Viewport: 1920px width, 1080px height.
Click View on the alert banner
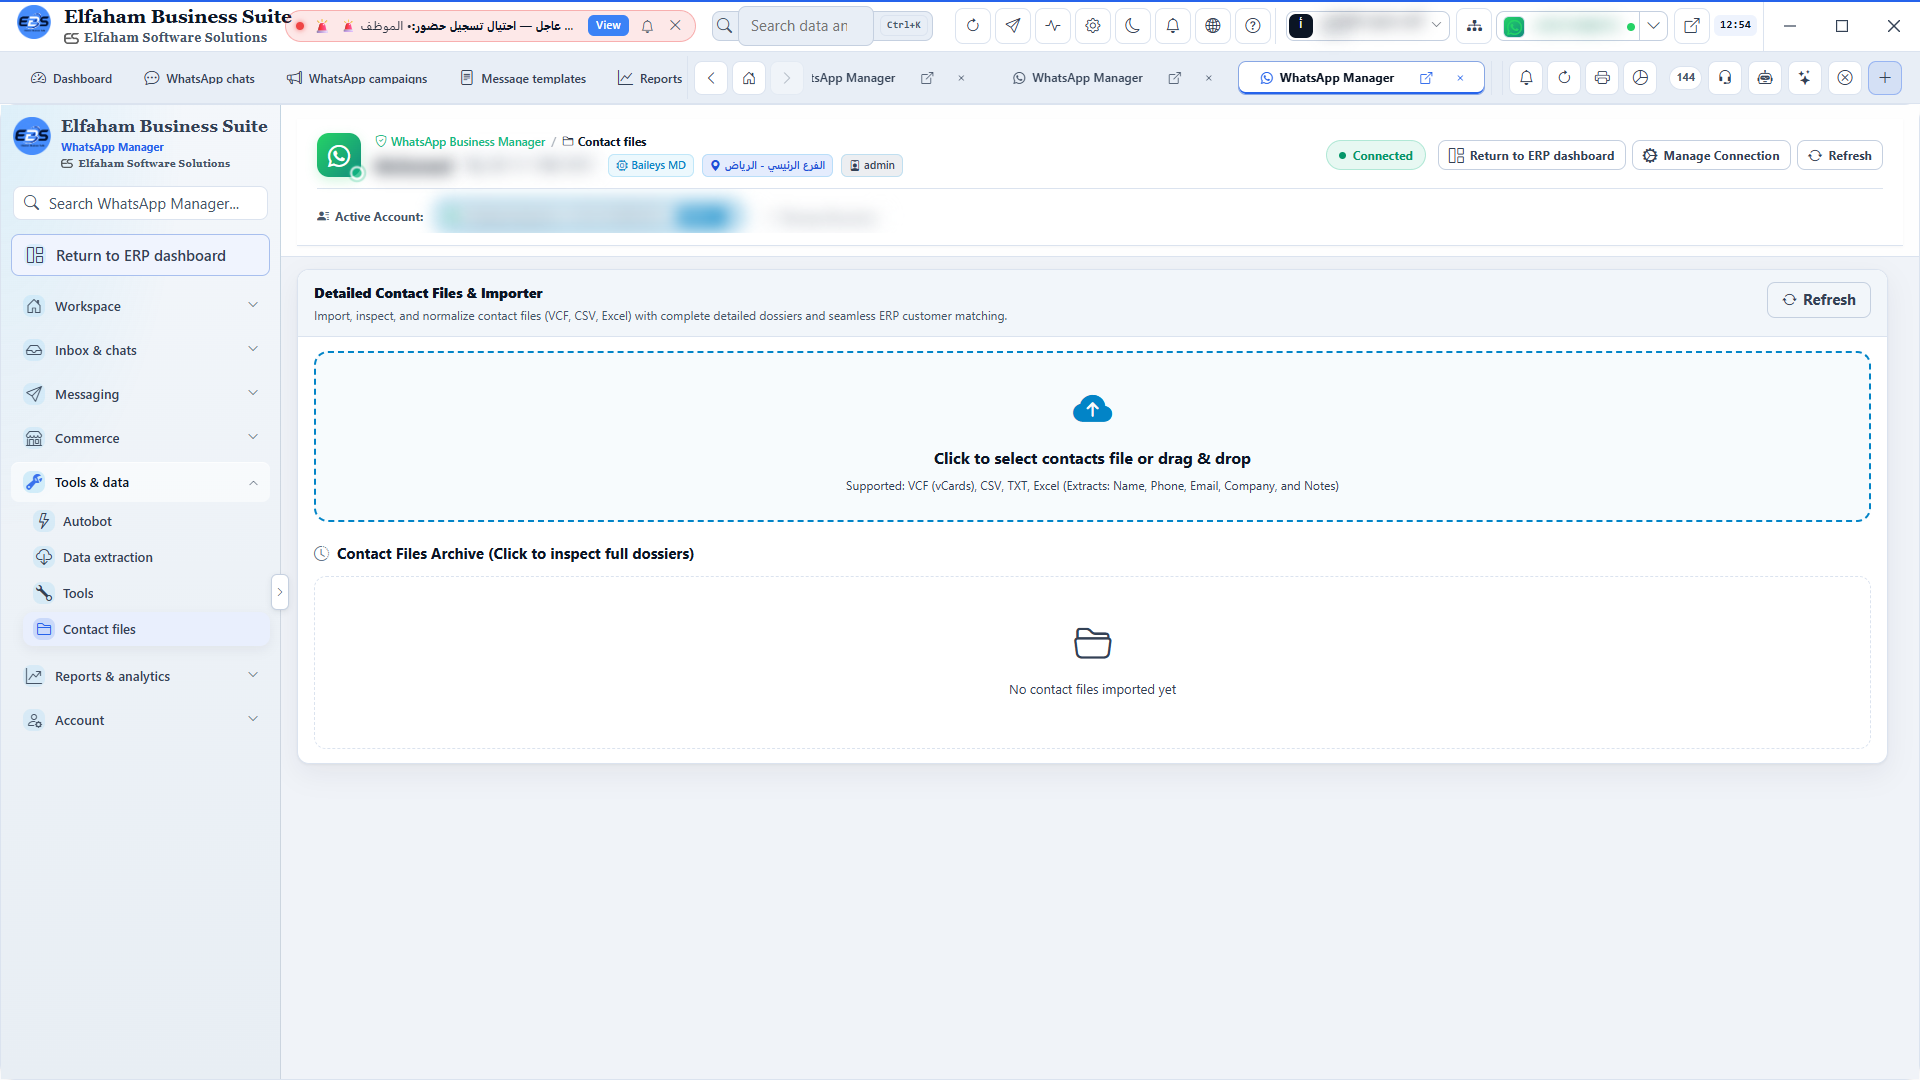pyautogui.click(x=608, y=26)
